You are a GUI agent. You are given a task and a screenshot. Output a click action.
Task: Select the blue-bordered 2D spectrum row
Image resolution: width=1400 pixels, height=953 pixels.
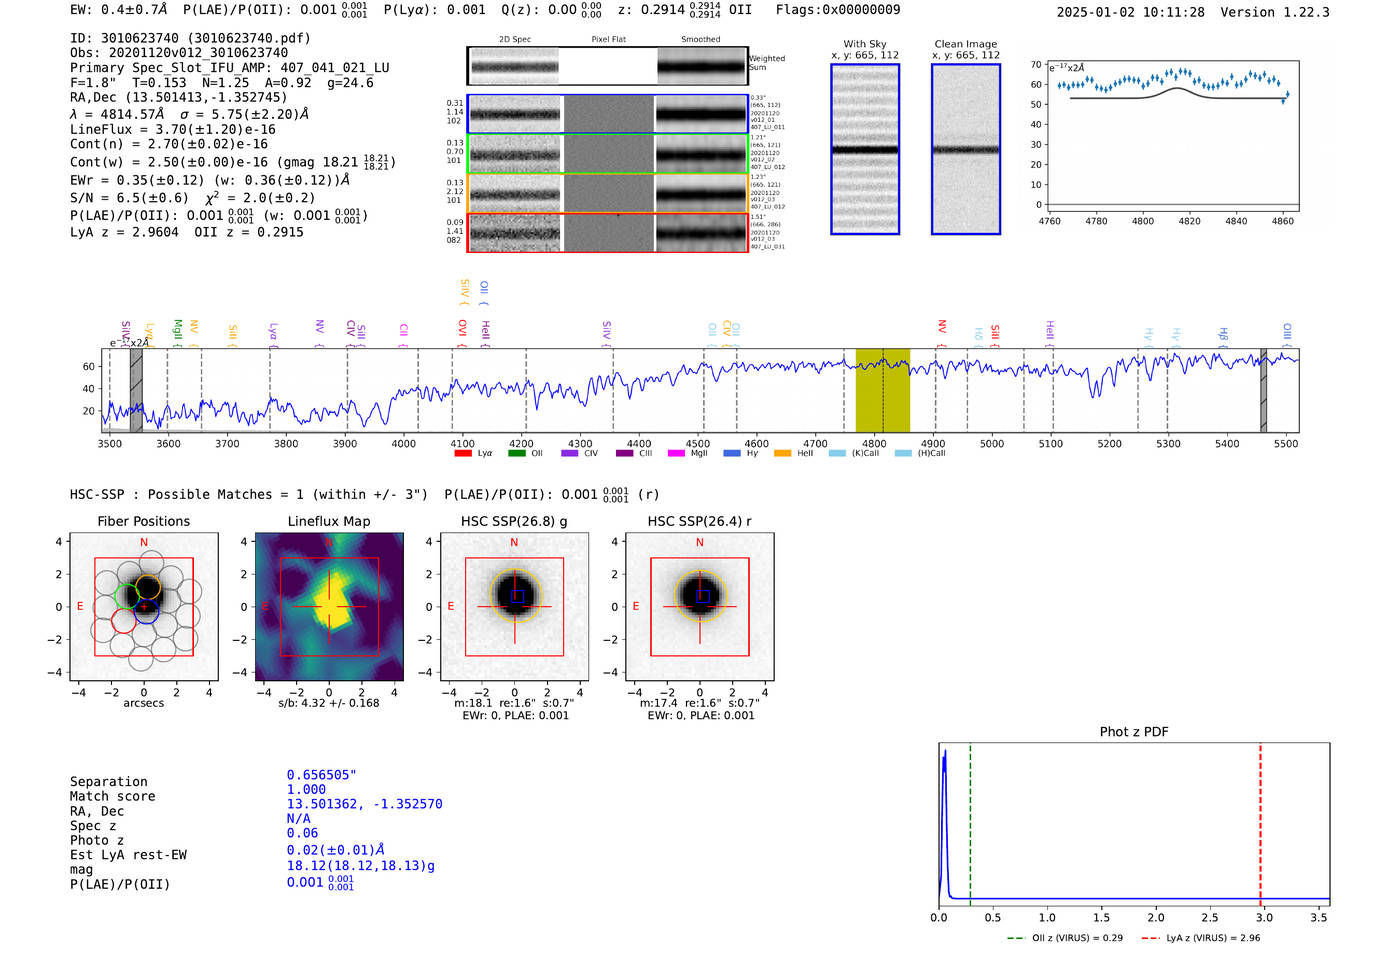(608, 114)
